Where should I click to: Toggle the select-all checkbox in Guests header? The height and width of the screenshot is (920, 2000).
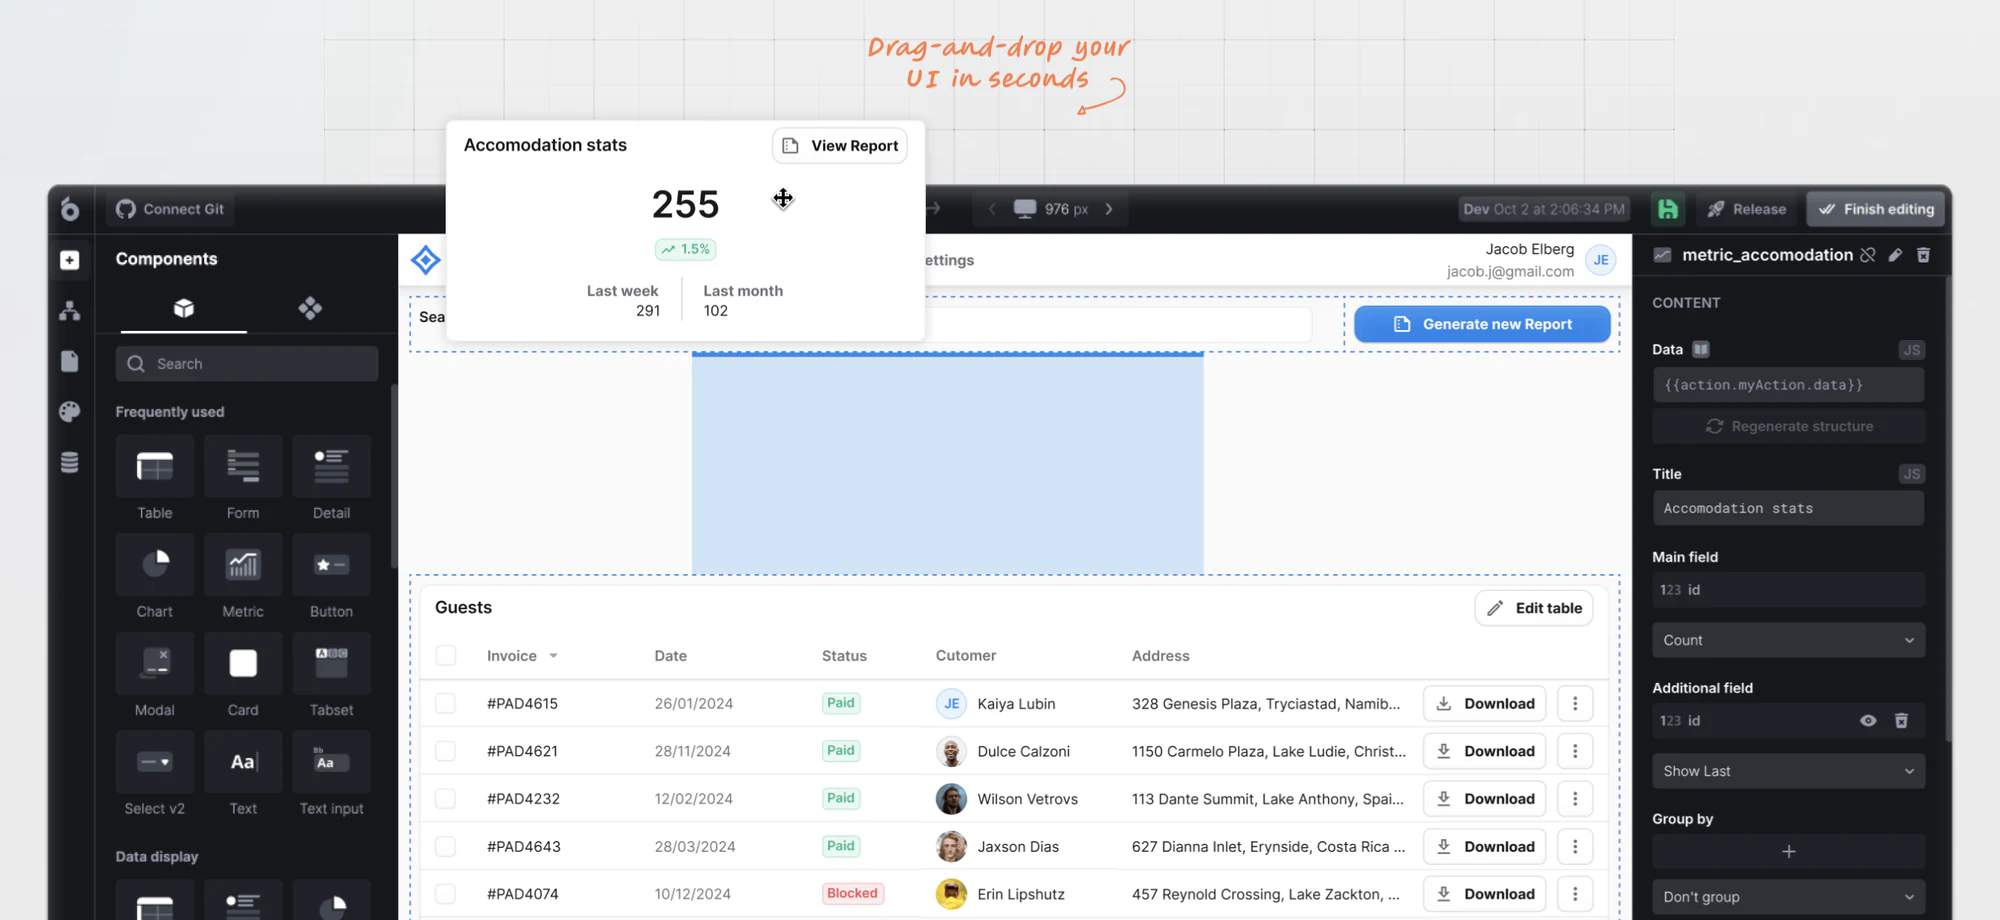(446, 655)
